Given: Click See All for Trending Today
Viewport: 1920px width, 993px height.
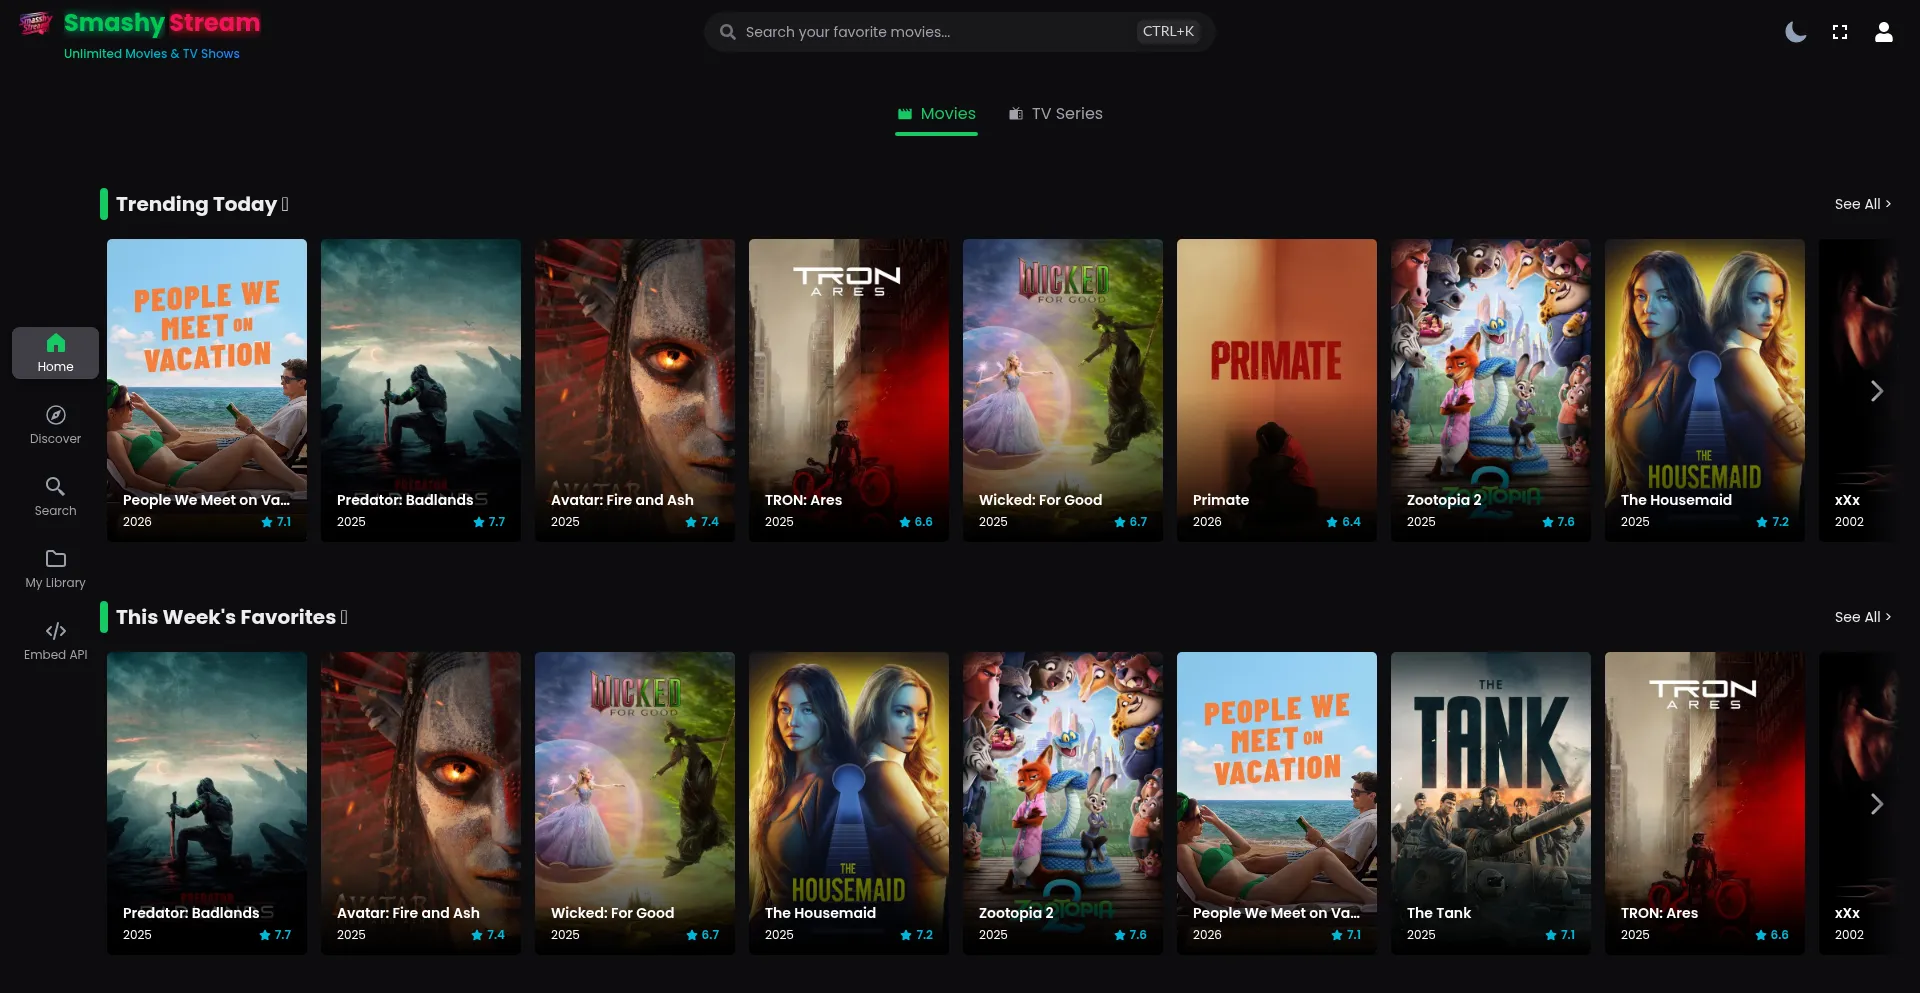Looking at the screenshot, I should pos(1862,204).
